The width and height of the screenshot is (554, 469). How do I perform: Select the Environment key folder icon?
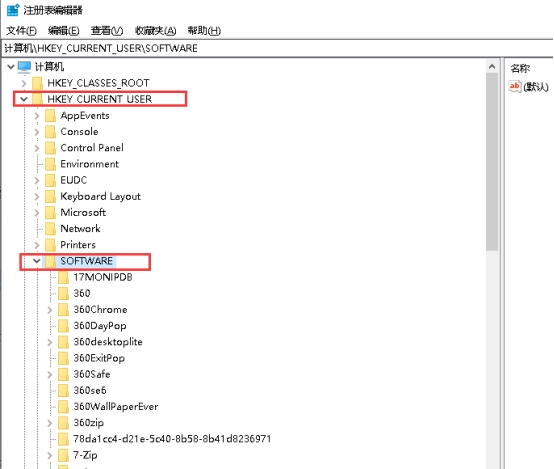click(x=50, y=164)
